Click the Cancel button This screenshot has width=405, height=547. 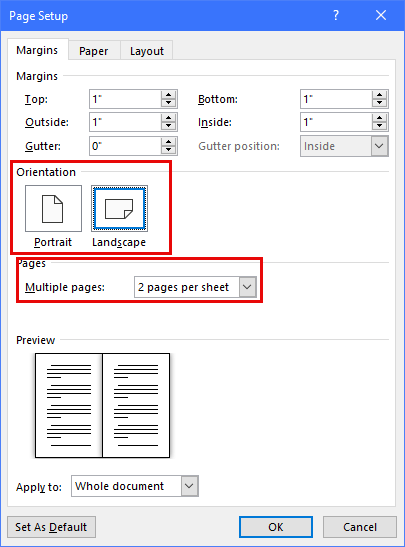[x=360, y=527]
